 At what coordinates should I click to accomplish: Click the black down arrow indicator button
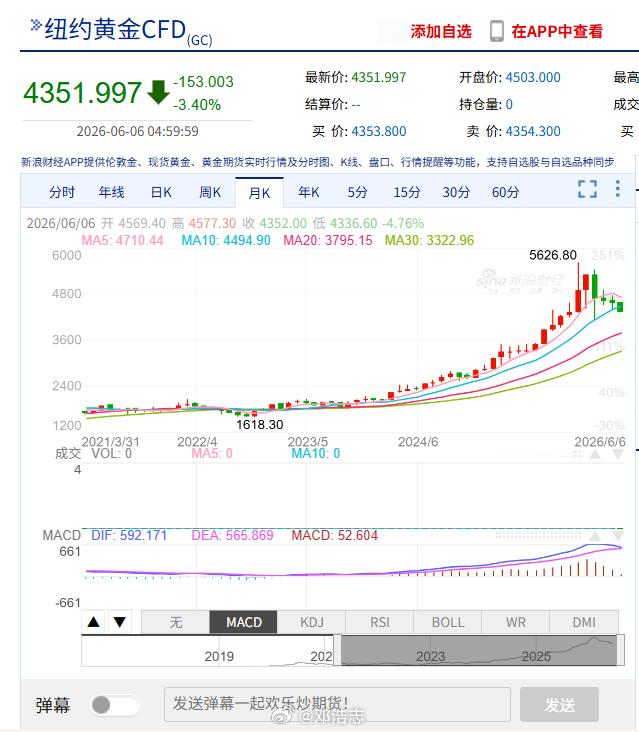click(119, 622)
